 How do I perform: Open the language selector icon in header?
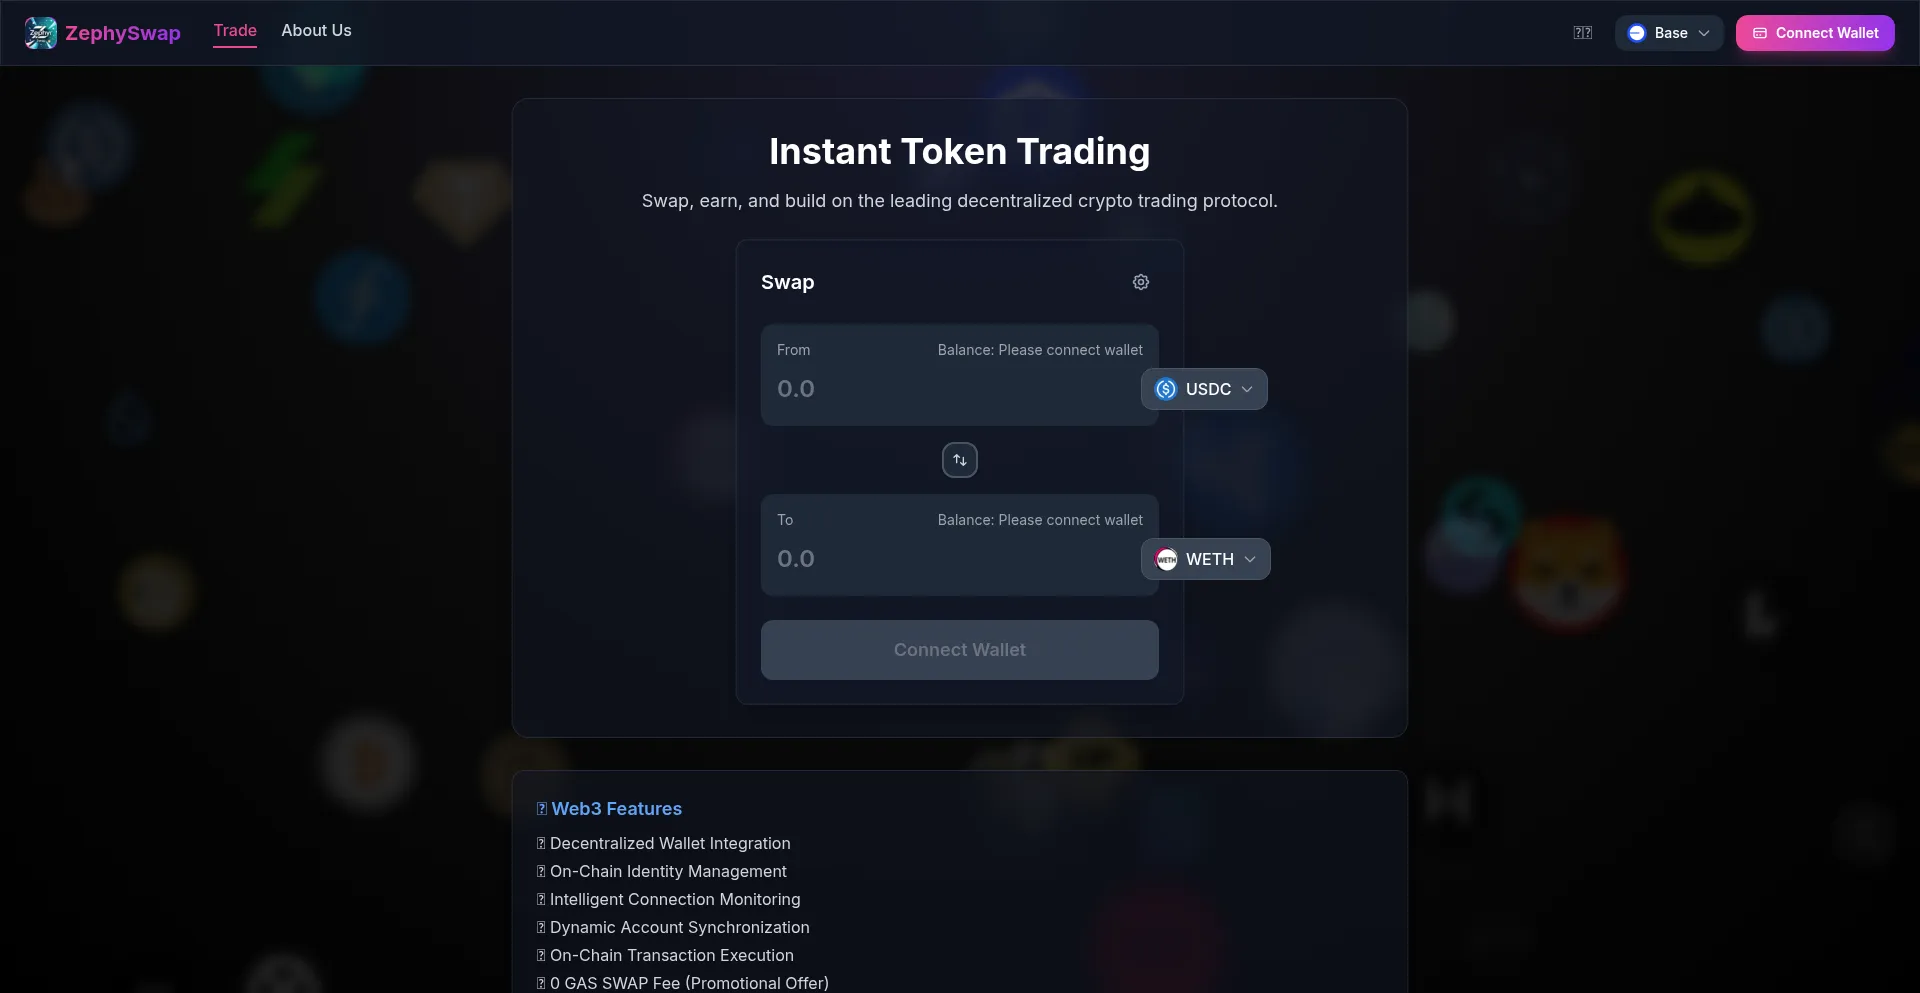click(x=1583, y=33)
